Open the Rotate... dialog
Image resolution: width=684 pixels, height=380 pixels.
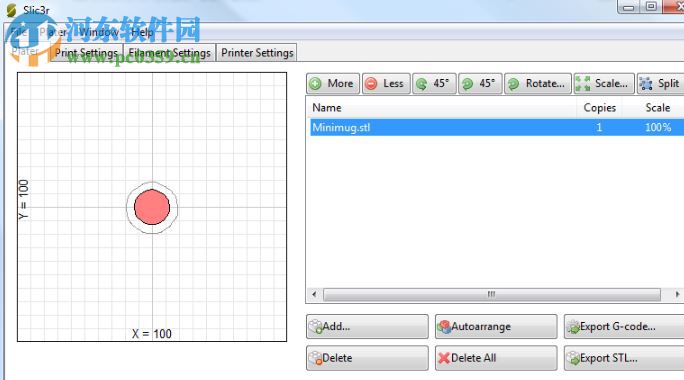[x=538, y=83]
